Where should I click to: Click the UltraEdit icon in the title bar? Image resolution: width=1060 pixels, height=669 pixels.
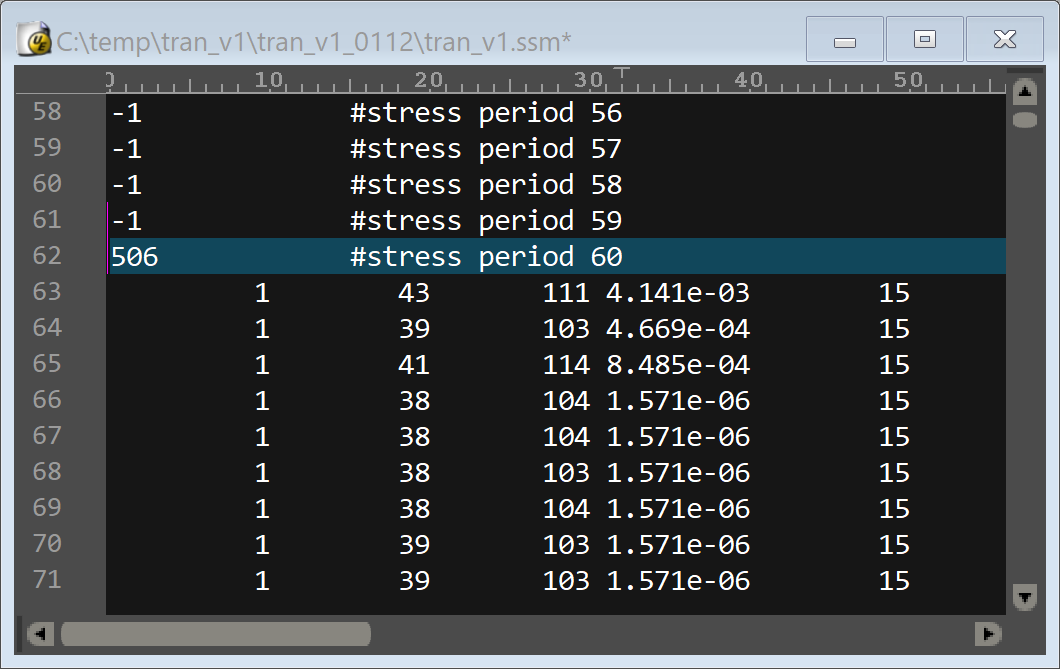pos(33,37)
